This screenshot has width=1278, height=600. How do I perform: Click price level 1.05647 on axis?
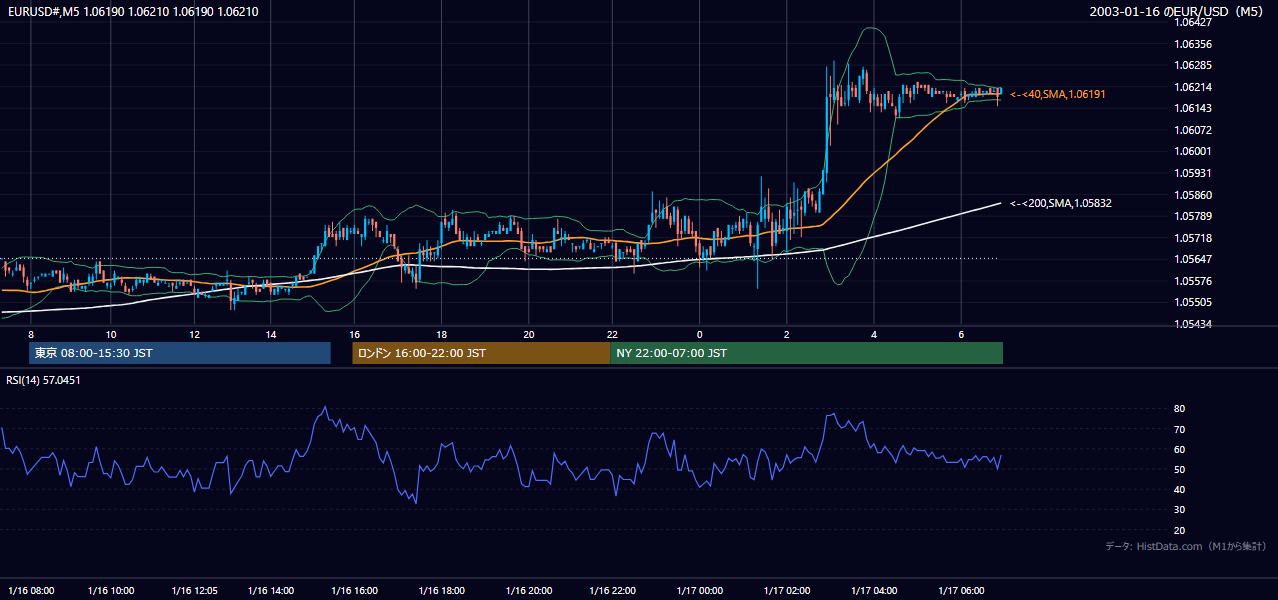(1194, 259)
